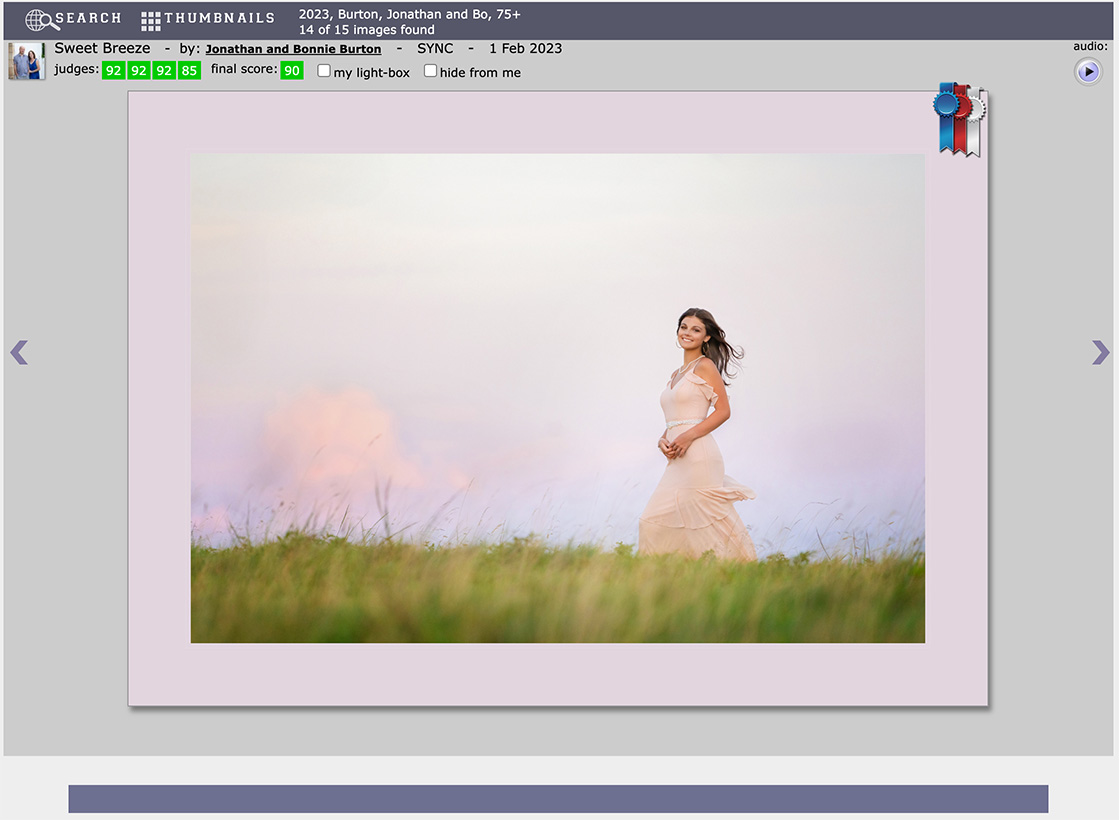
Task: Tick the hide from me checkbox
Action: coord(431,71)
